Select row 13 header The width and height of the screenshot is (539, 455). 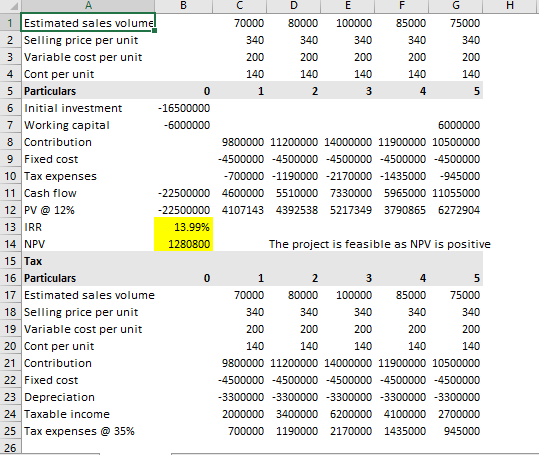point(10,227)
